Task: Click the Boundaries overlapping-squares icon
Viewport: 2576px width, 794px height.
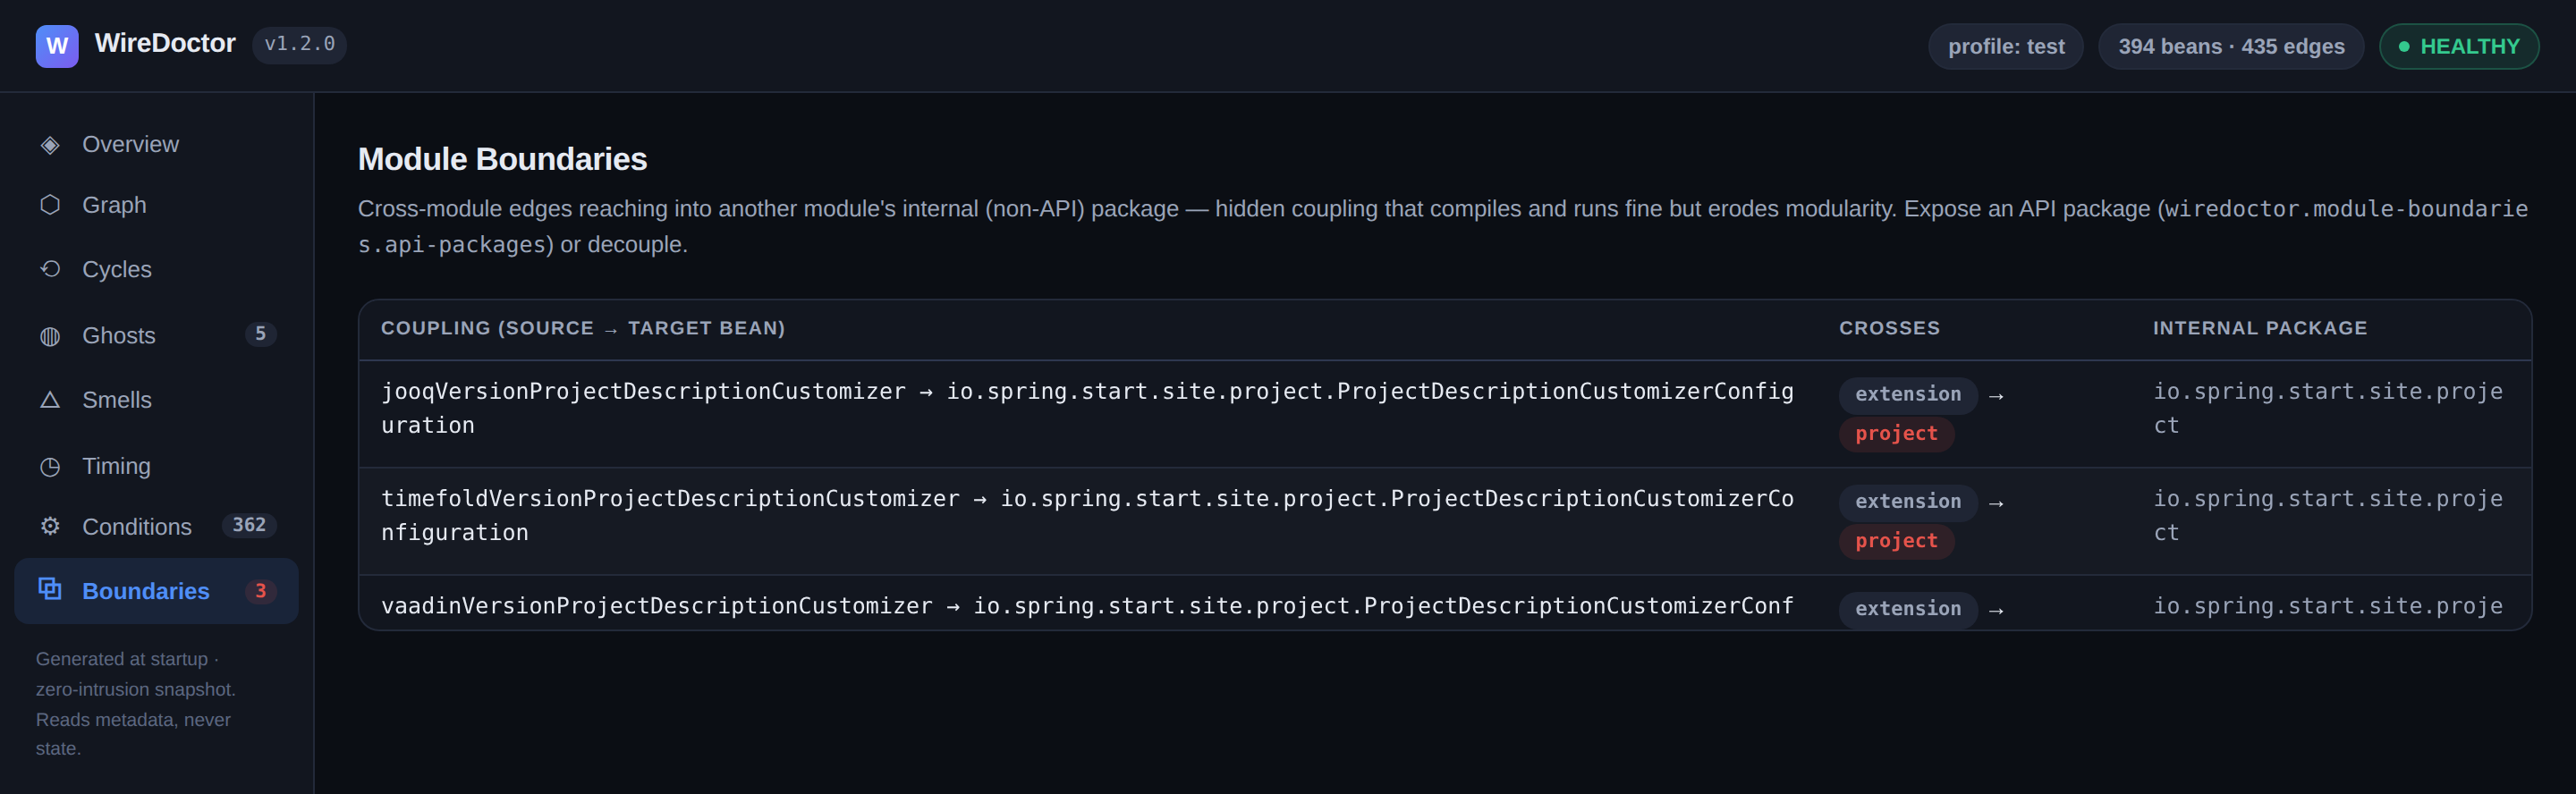Action: pos(50,589)
